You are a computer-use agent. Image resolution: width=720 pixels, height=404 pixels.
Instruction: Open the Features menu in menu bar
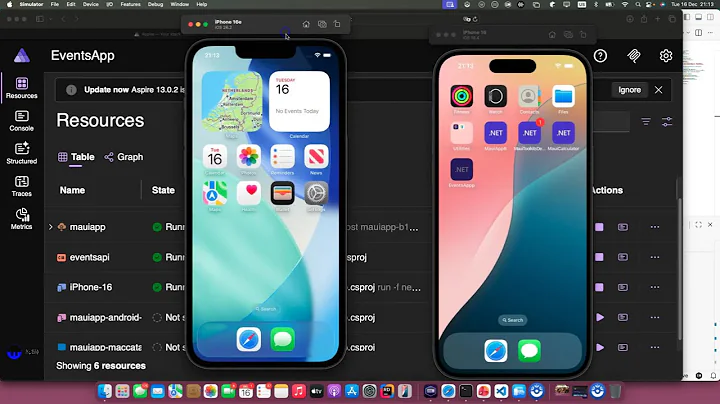coord(130,4)
